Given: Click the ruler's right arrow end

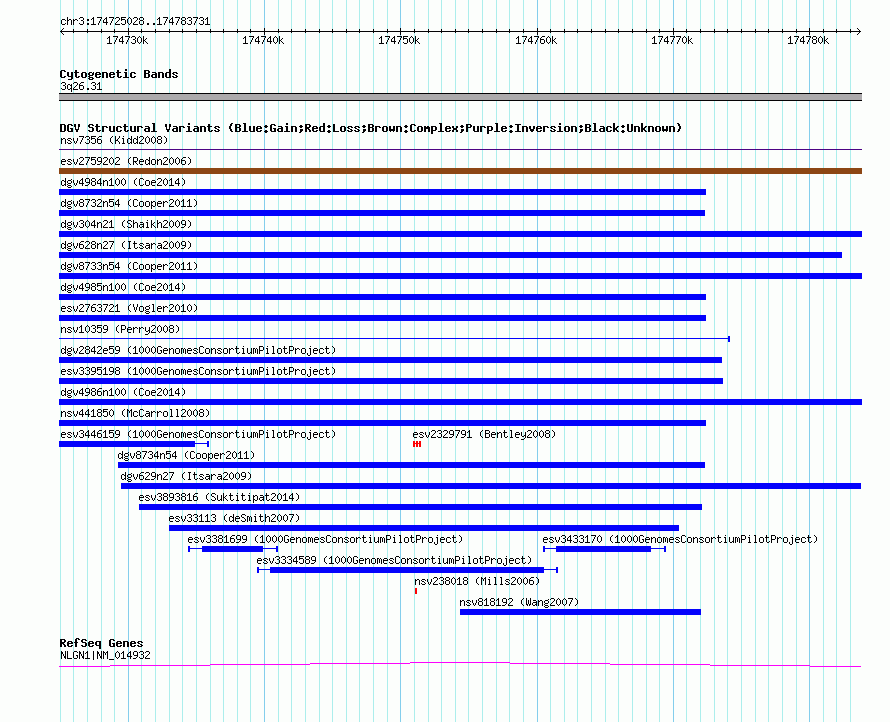Looking at the screenshot, I should coord(859,32).
